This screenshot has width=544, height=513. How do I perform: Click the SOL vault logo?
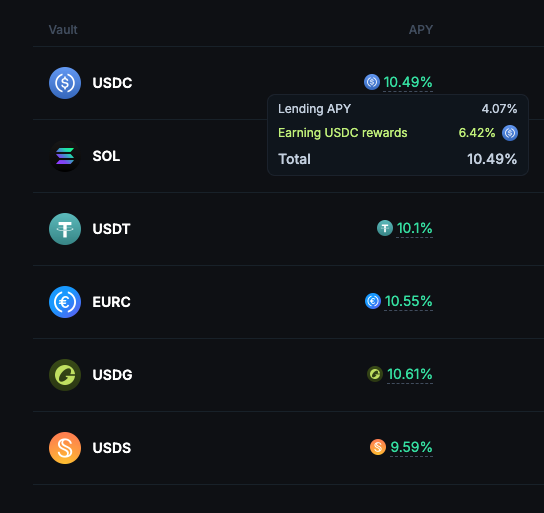coord(65,156)
